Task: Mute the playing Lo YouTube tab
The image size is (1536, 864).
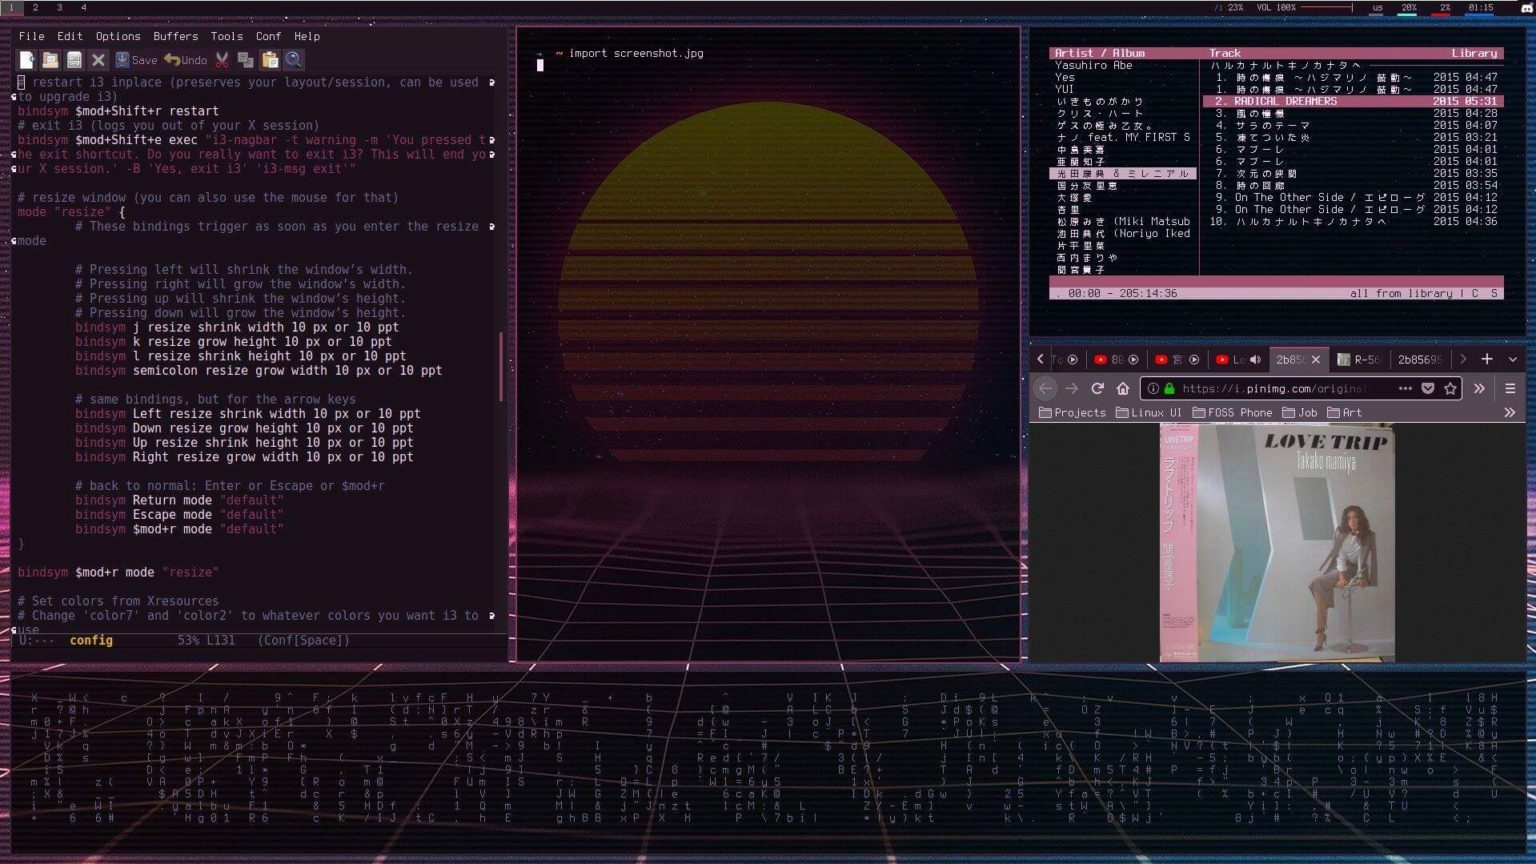Action: (x=1256, y=359)
